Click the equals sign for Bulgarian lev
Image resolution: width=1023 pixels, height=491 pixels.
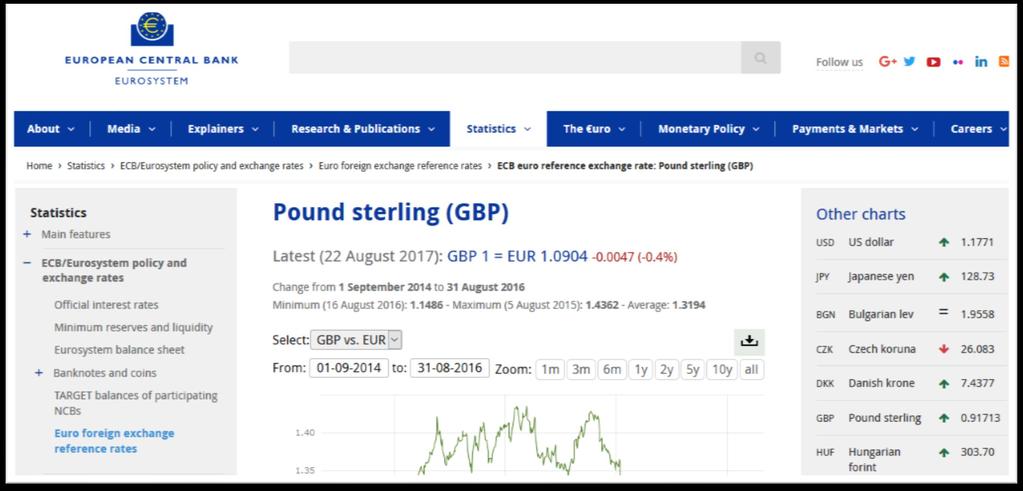pos(943,312)
